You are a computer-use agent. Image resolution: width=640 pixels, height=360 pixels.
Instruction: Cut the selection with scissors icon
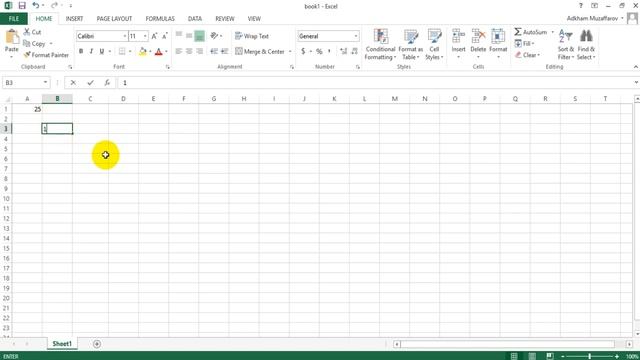point(32,32)
